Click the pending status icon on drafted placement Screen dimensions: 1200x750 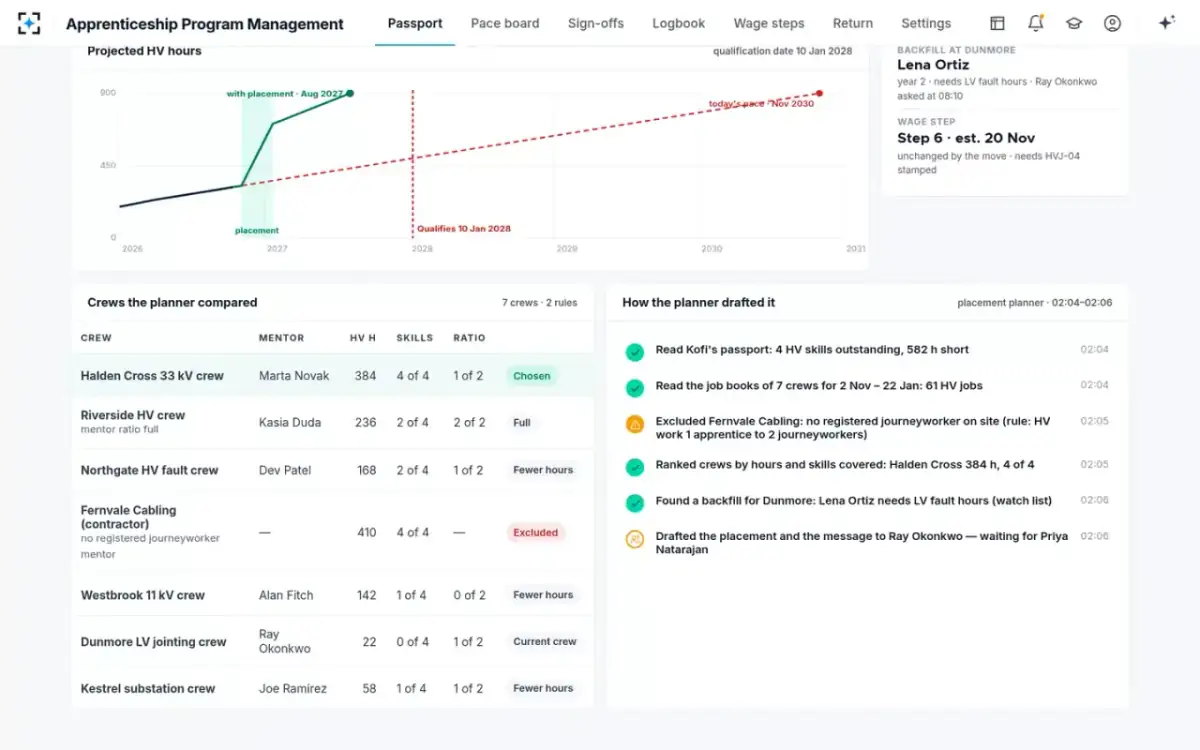pyautogui.click(x=634, y=539)
